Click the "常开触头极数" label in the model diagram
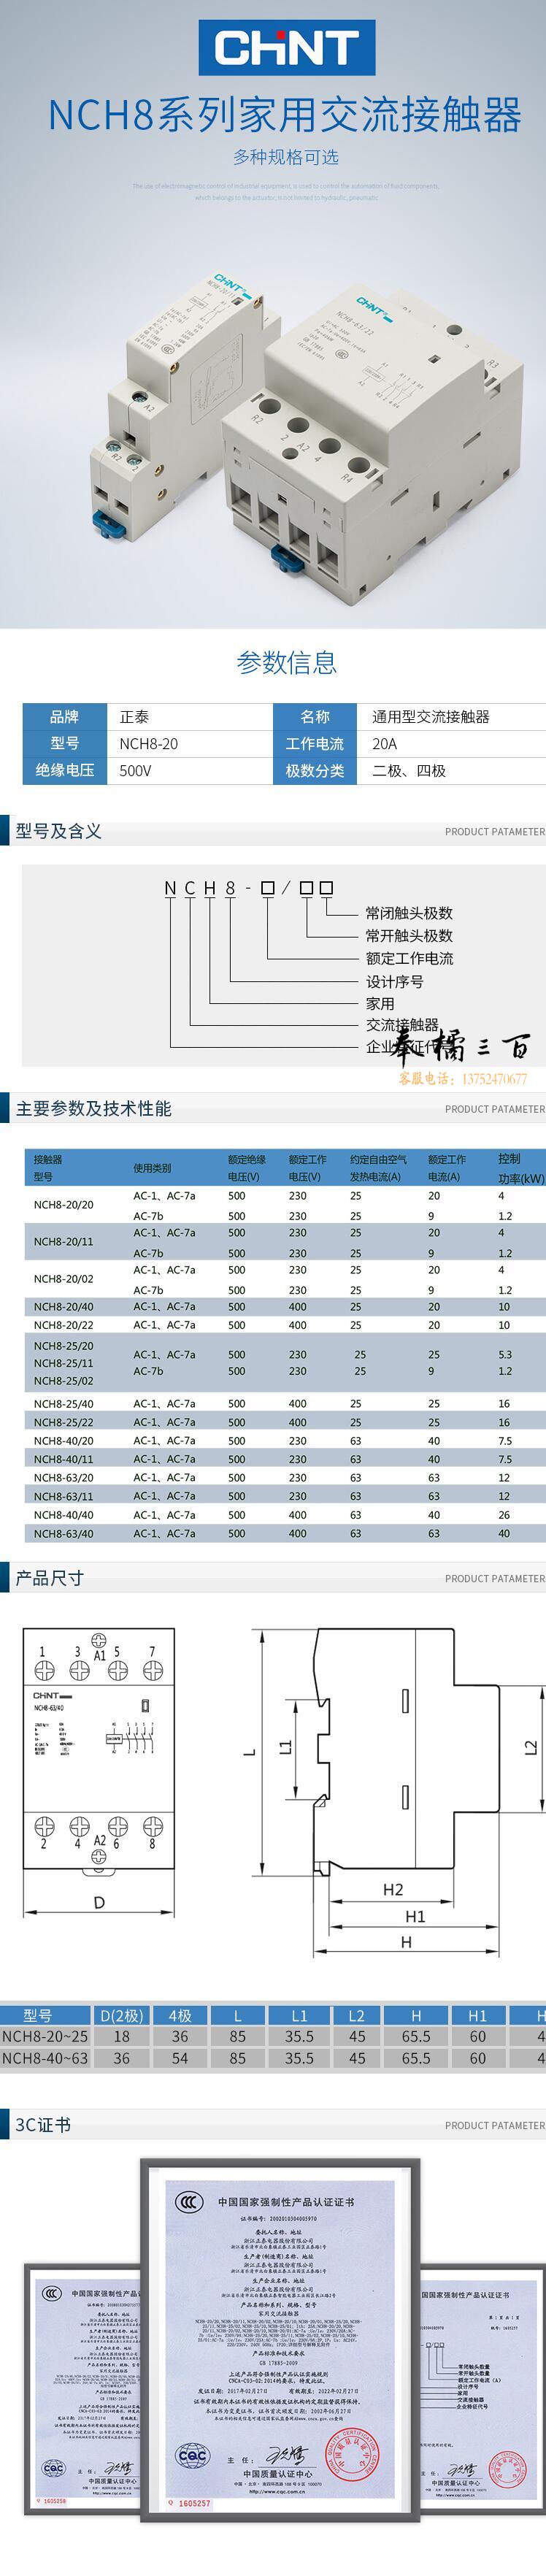Screen dimensions: 546x2576 (x=409, y=936)
